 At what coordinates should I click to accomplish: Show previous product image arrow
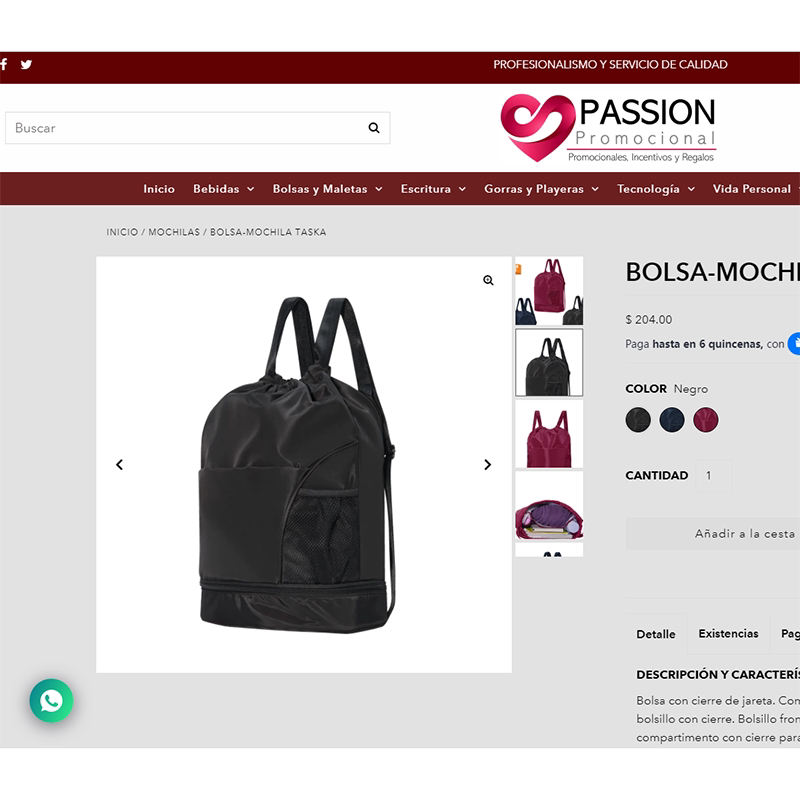pos(119,465)
